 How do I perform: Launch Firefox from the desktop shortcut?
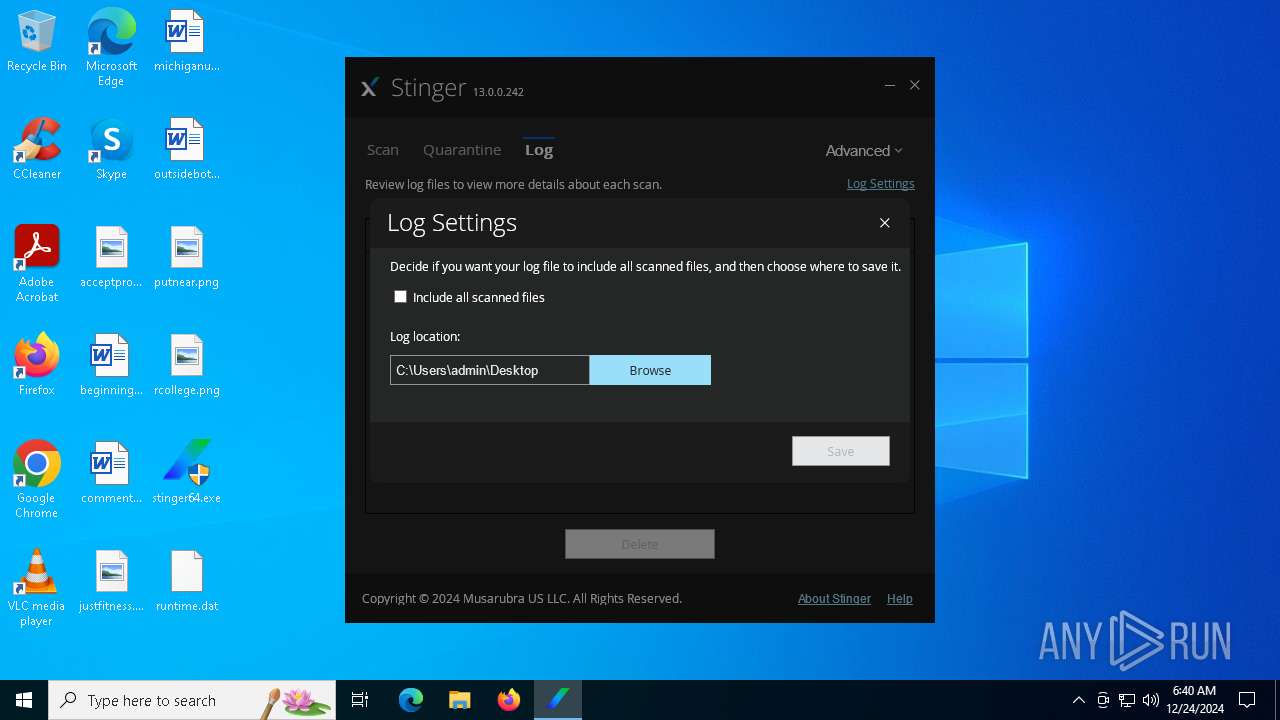(37, 365)
